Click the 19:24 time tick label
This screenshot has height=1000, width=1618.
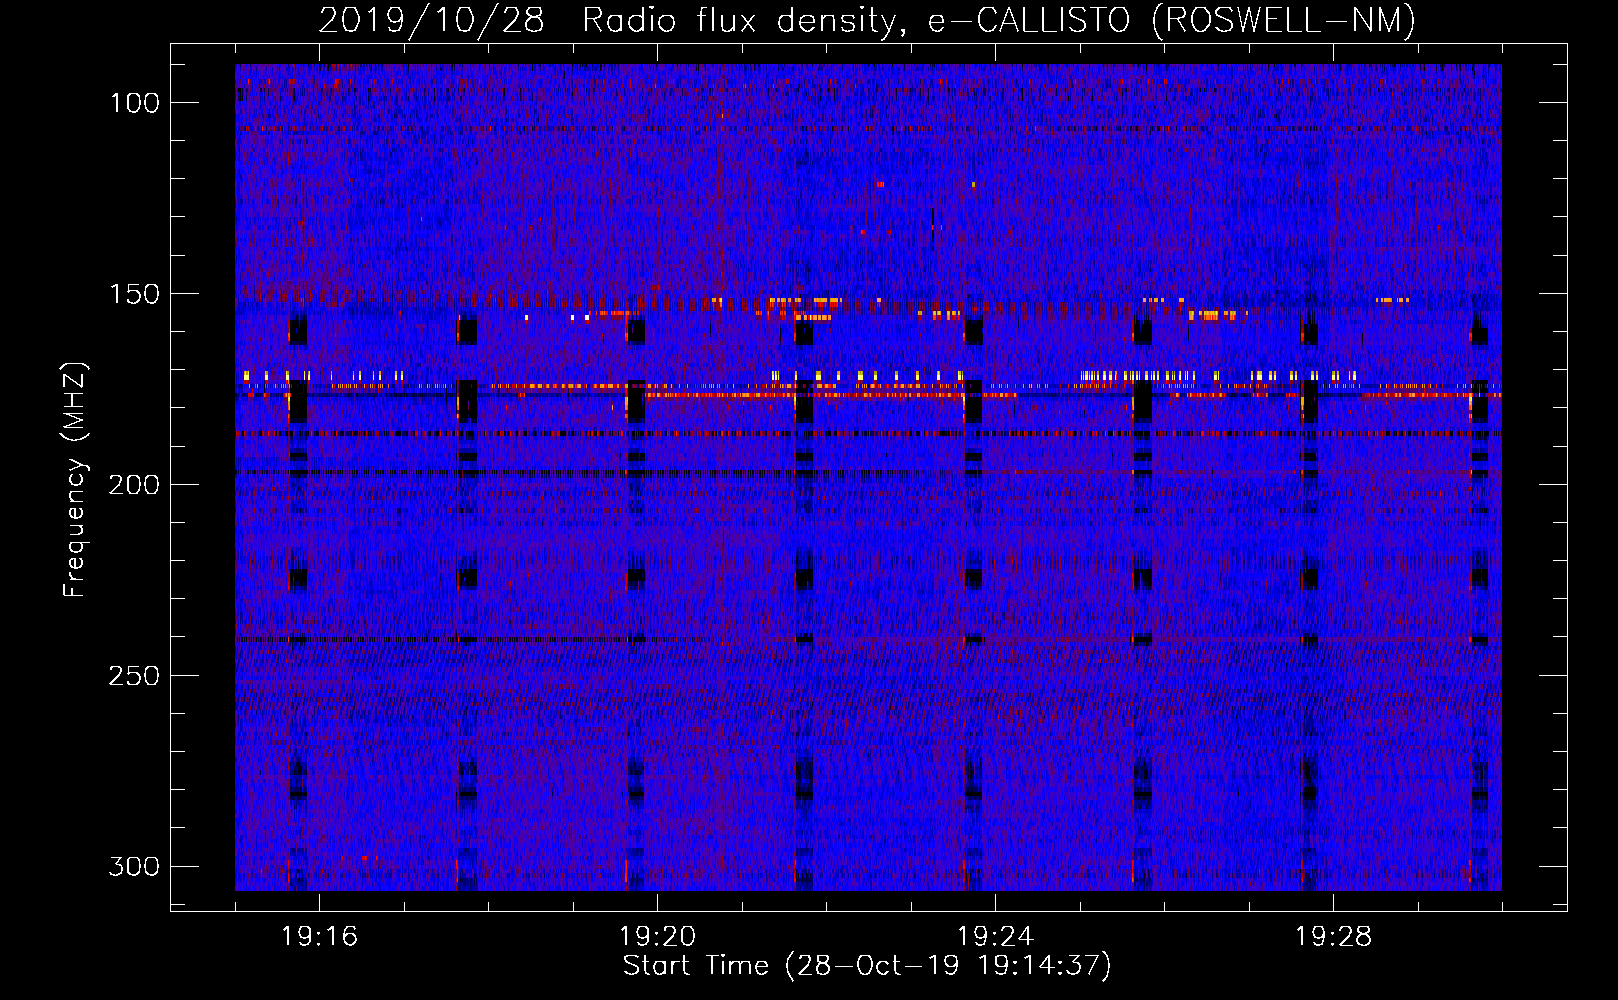995,937
